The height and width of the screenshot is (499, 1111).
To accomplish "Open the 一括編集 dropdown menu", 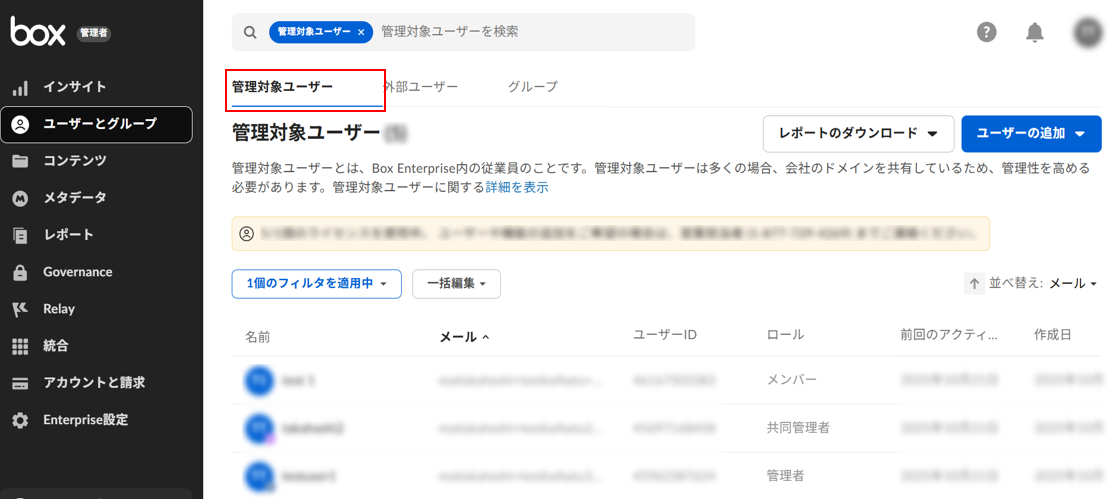I will click(456, 284).
